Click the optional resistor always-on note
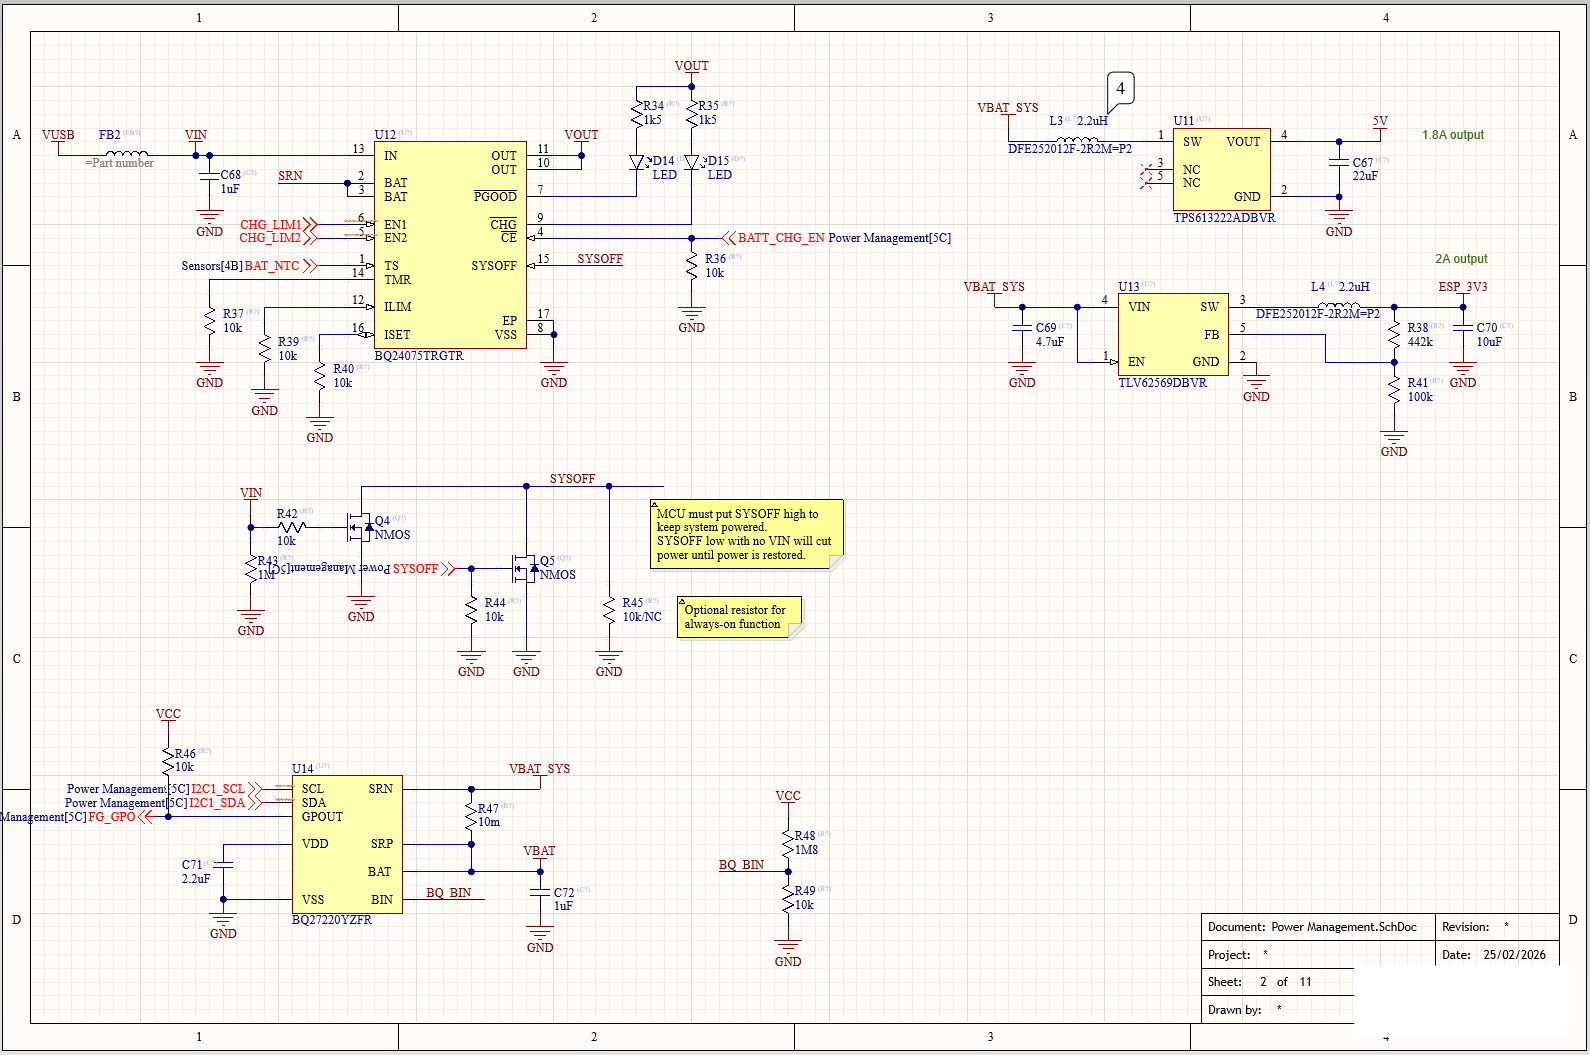This screenshot has width=1590, height=1055. [740, 617]
